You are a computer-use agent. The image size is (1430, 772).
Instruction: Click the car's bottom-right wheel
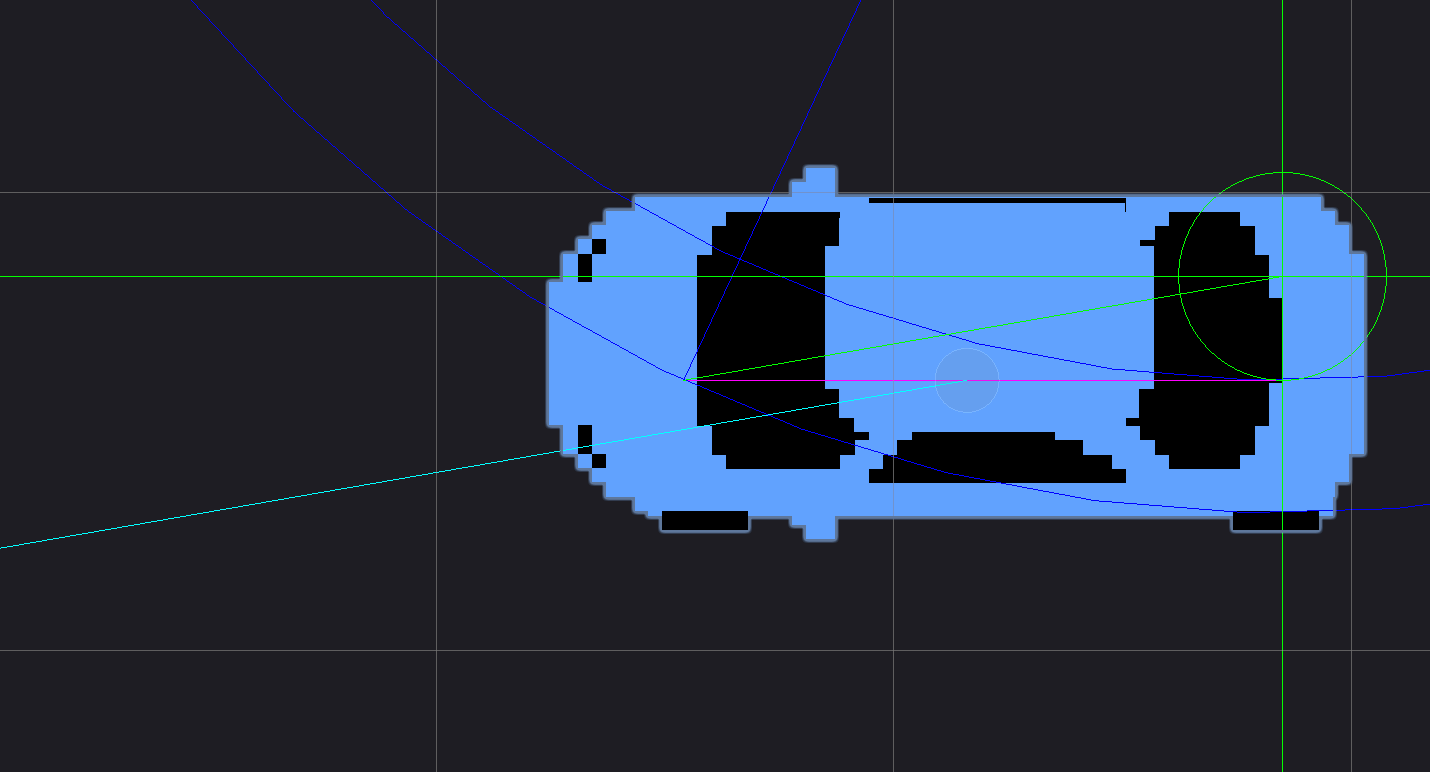(1275, 521)
